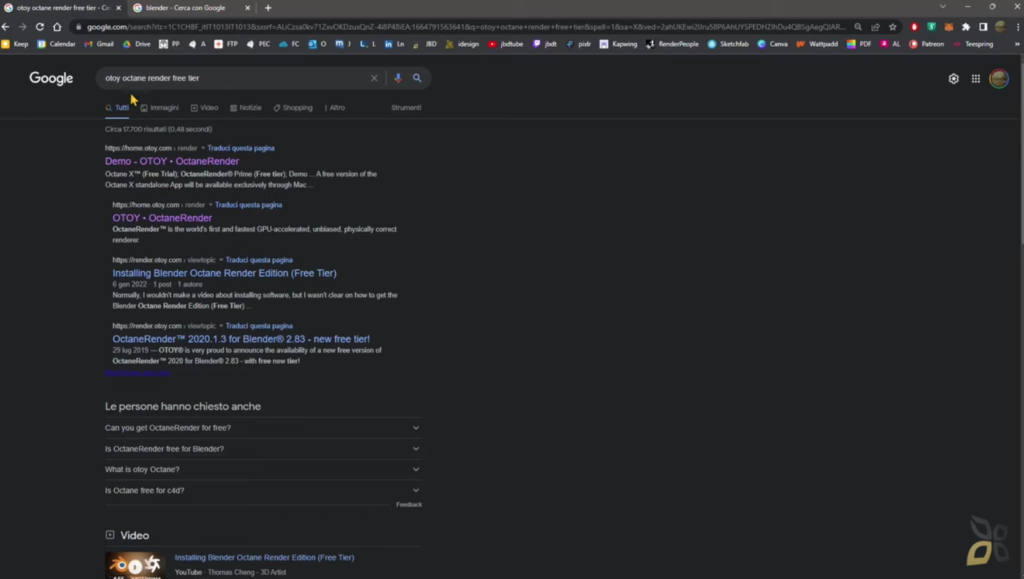The image size is (1024, 579).
Task: Expand "What is otoy Octane?" question
Action: point(263,469)
